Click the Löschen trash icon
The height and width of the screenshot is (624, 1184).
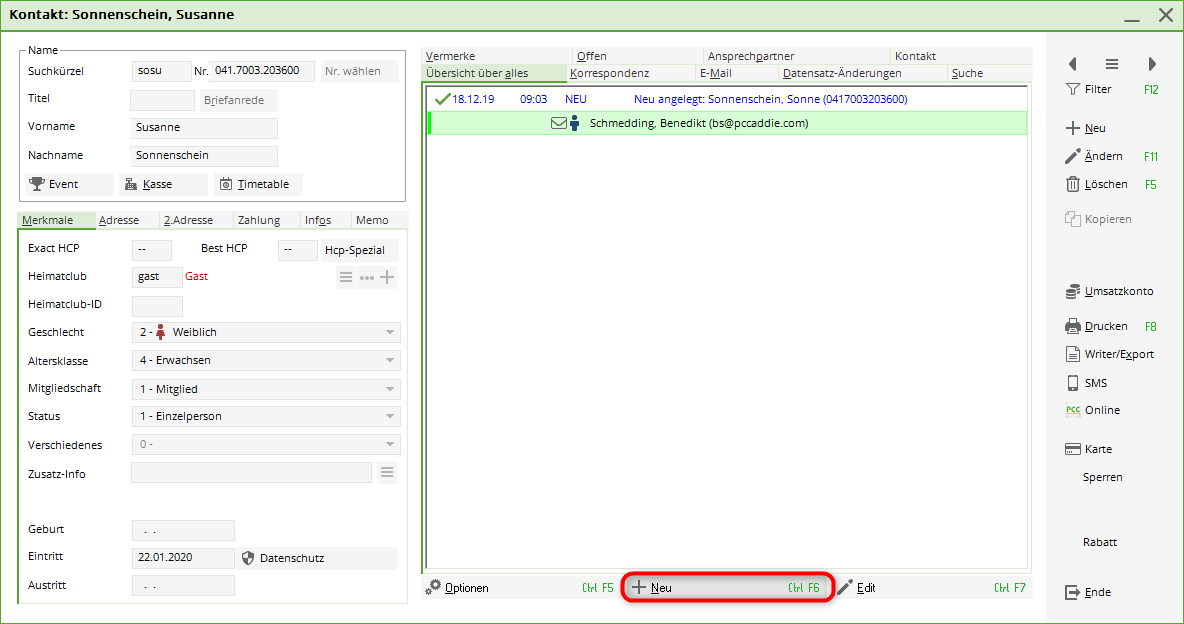tap(1073, 184)
